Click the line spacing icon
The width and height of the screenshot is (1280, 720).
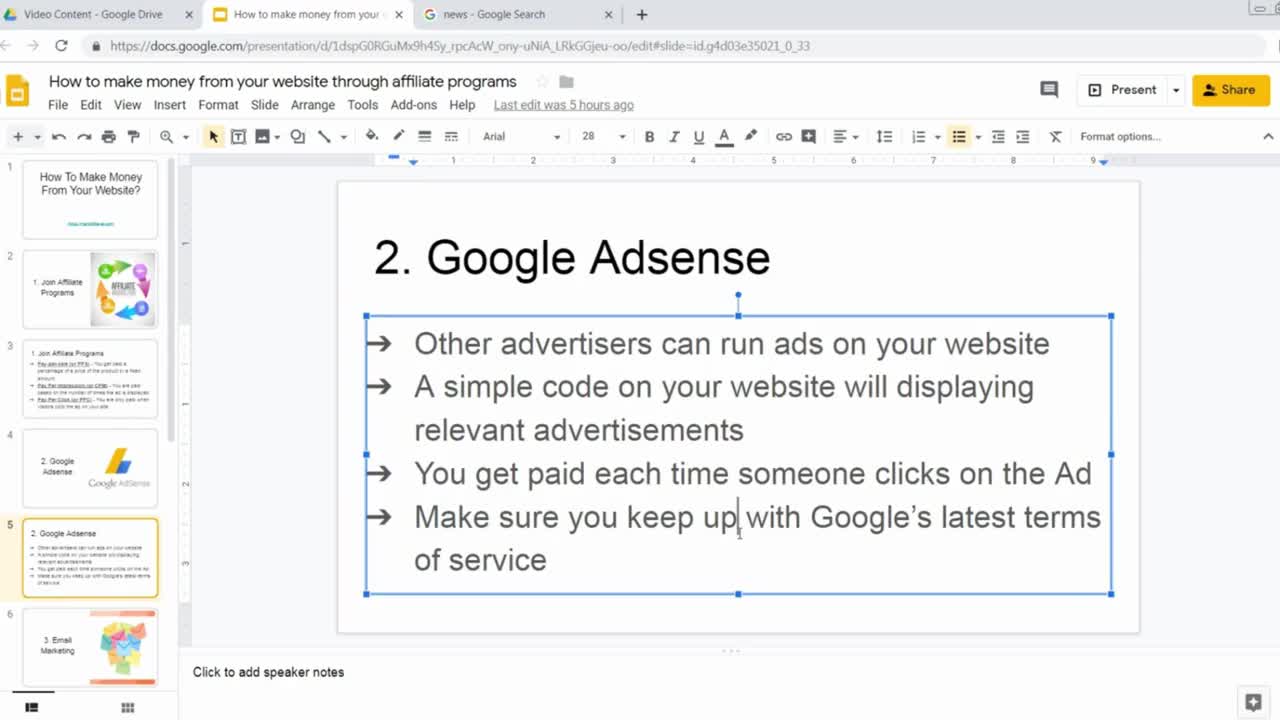click(x=884, y=137)
